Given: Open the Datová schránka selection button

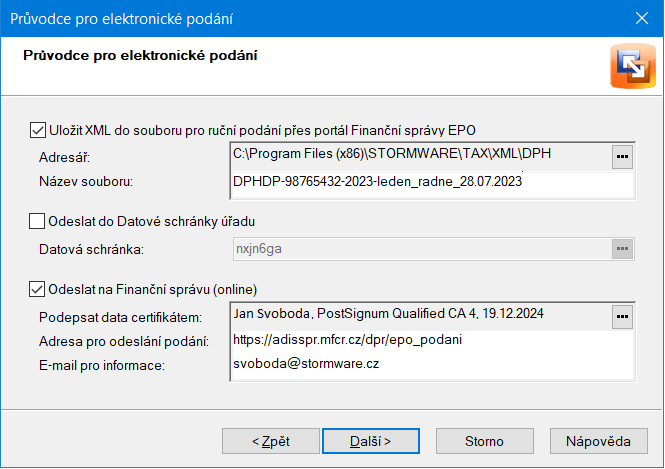Looking at the screenshot, I should click(622, 248).
